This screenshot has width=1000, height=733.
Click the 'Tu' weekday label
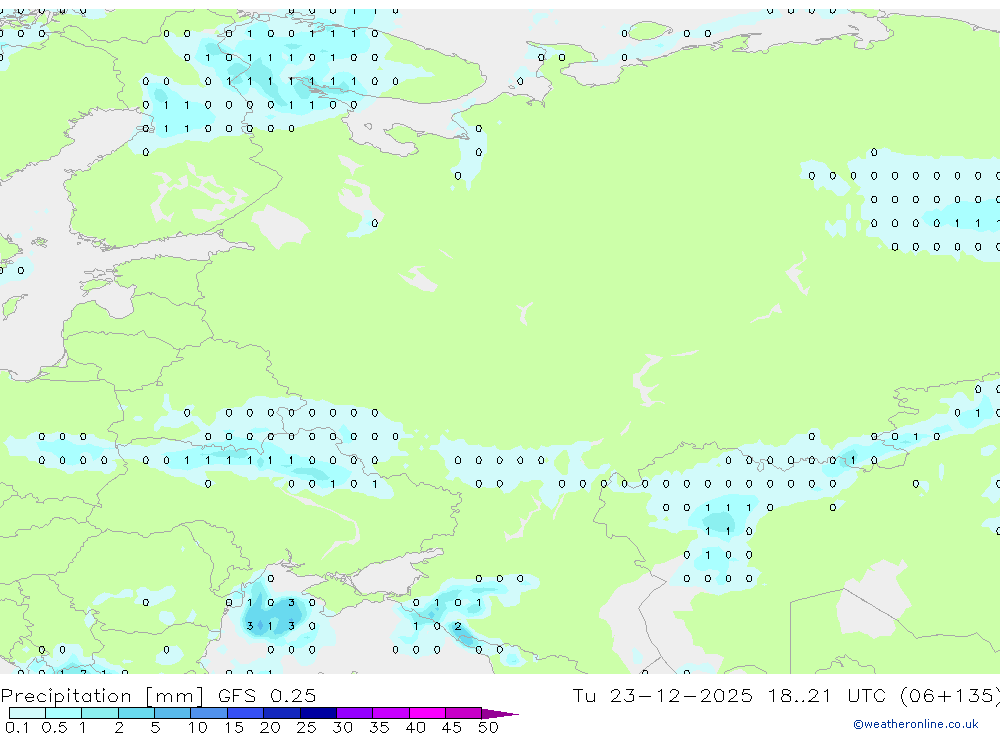pos(584,695)
